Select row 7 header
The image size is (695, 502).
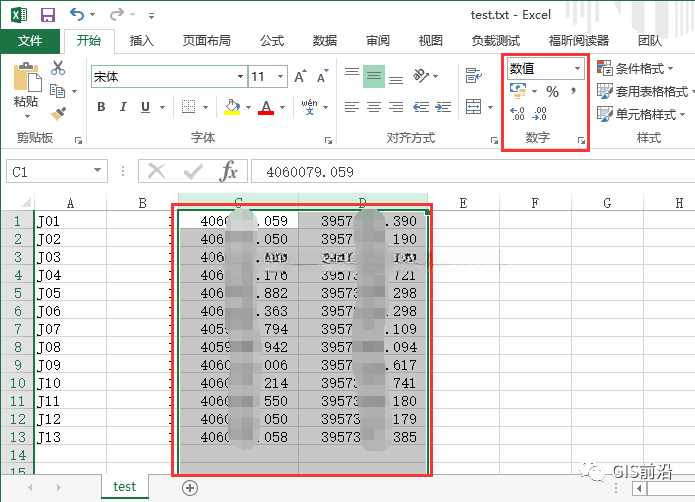tap(17, 329)
